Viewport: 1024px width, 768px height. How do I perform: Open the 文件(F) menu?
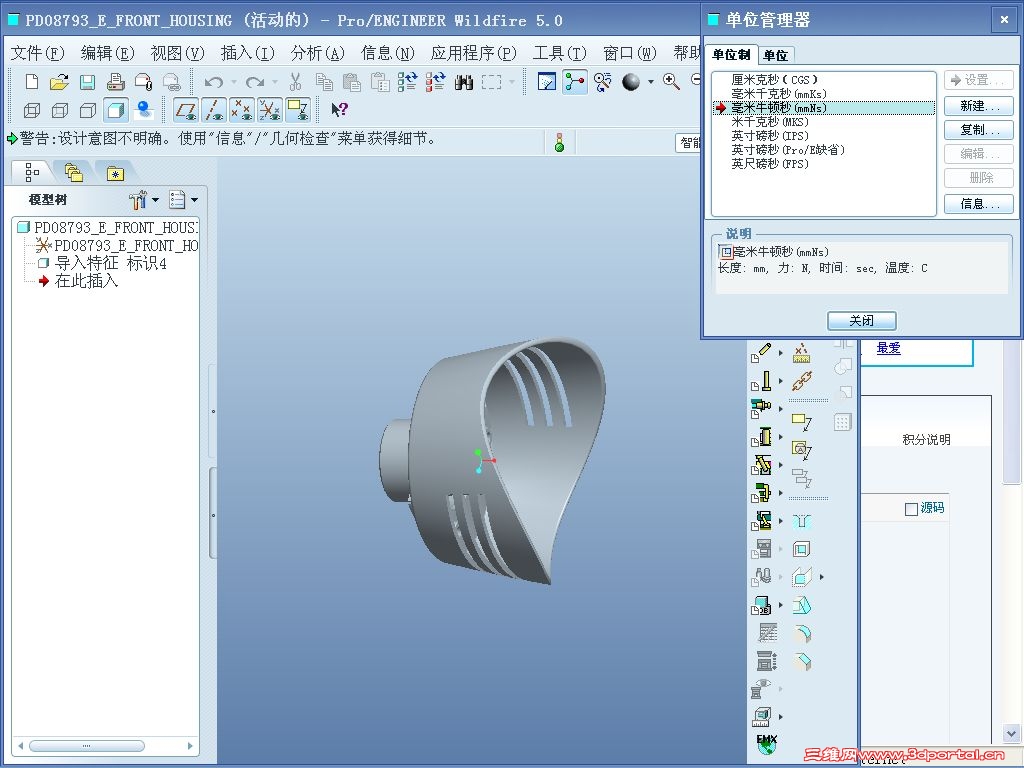(x=37, y=53)
